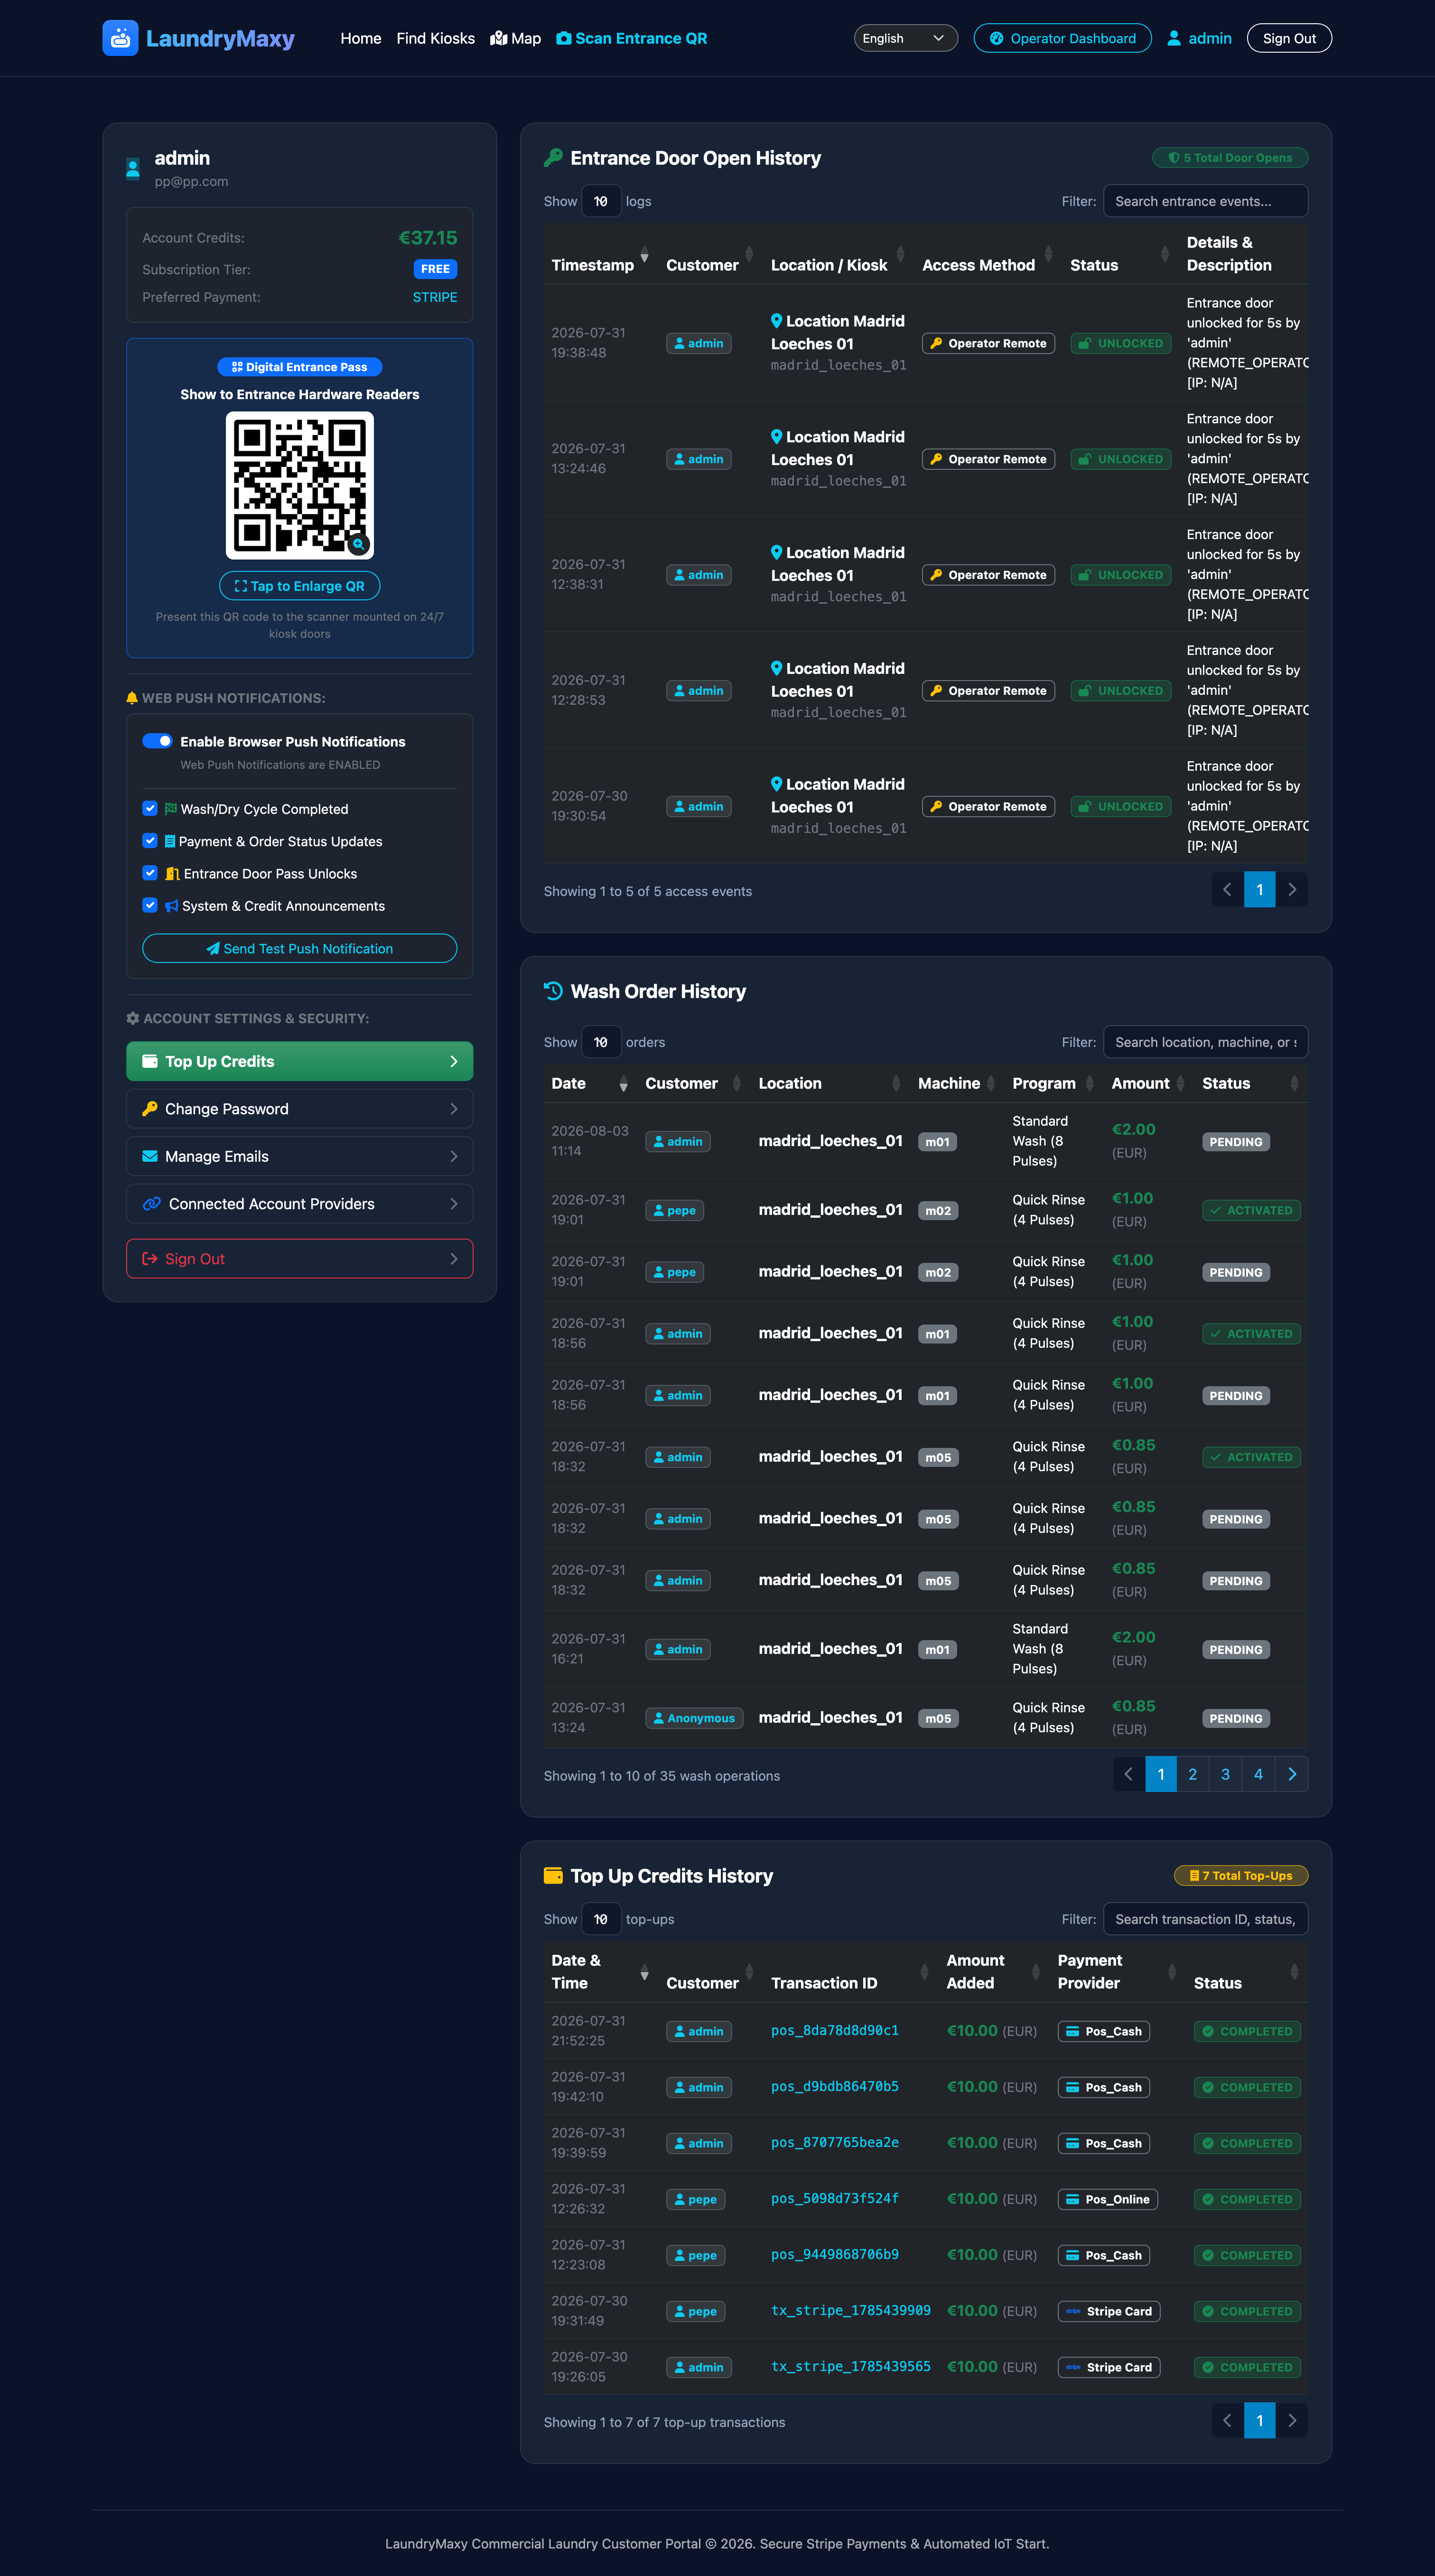Click Send Test Push Notification button
Screen dimensions: 1435x2576
coord(300,949)
